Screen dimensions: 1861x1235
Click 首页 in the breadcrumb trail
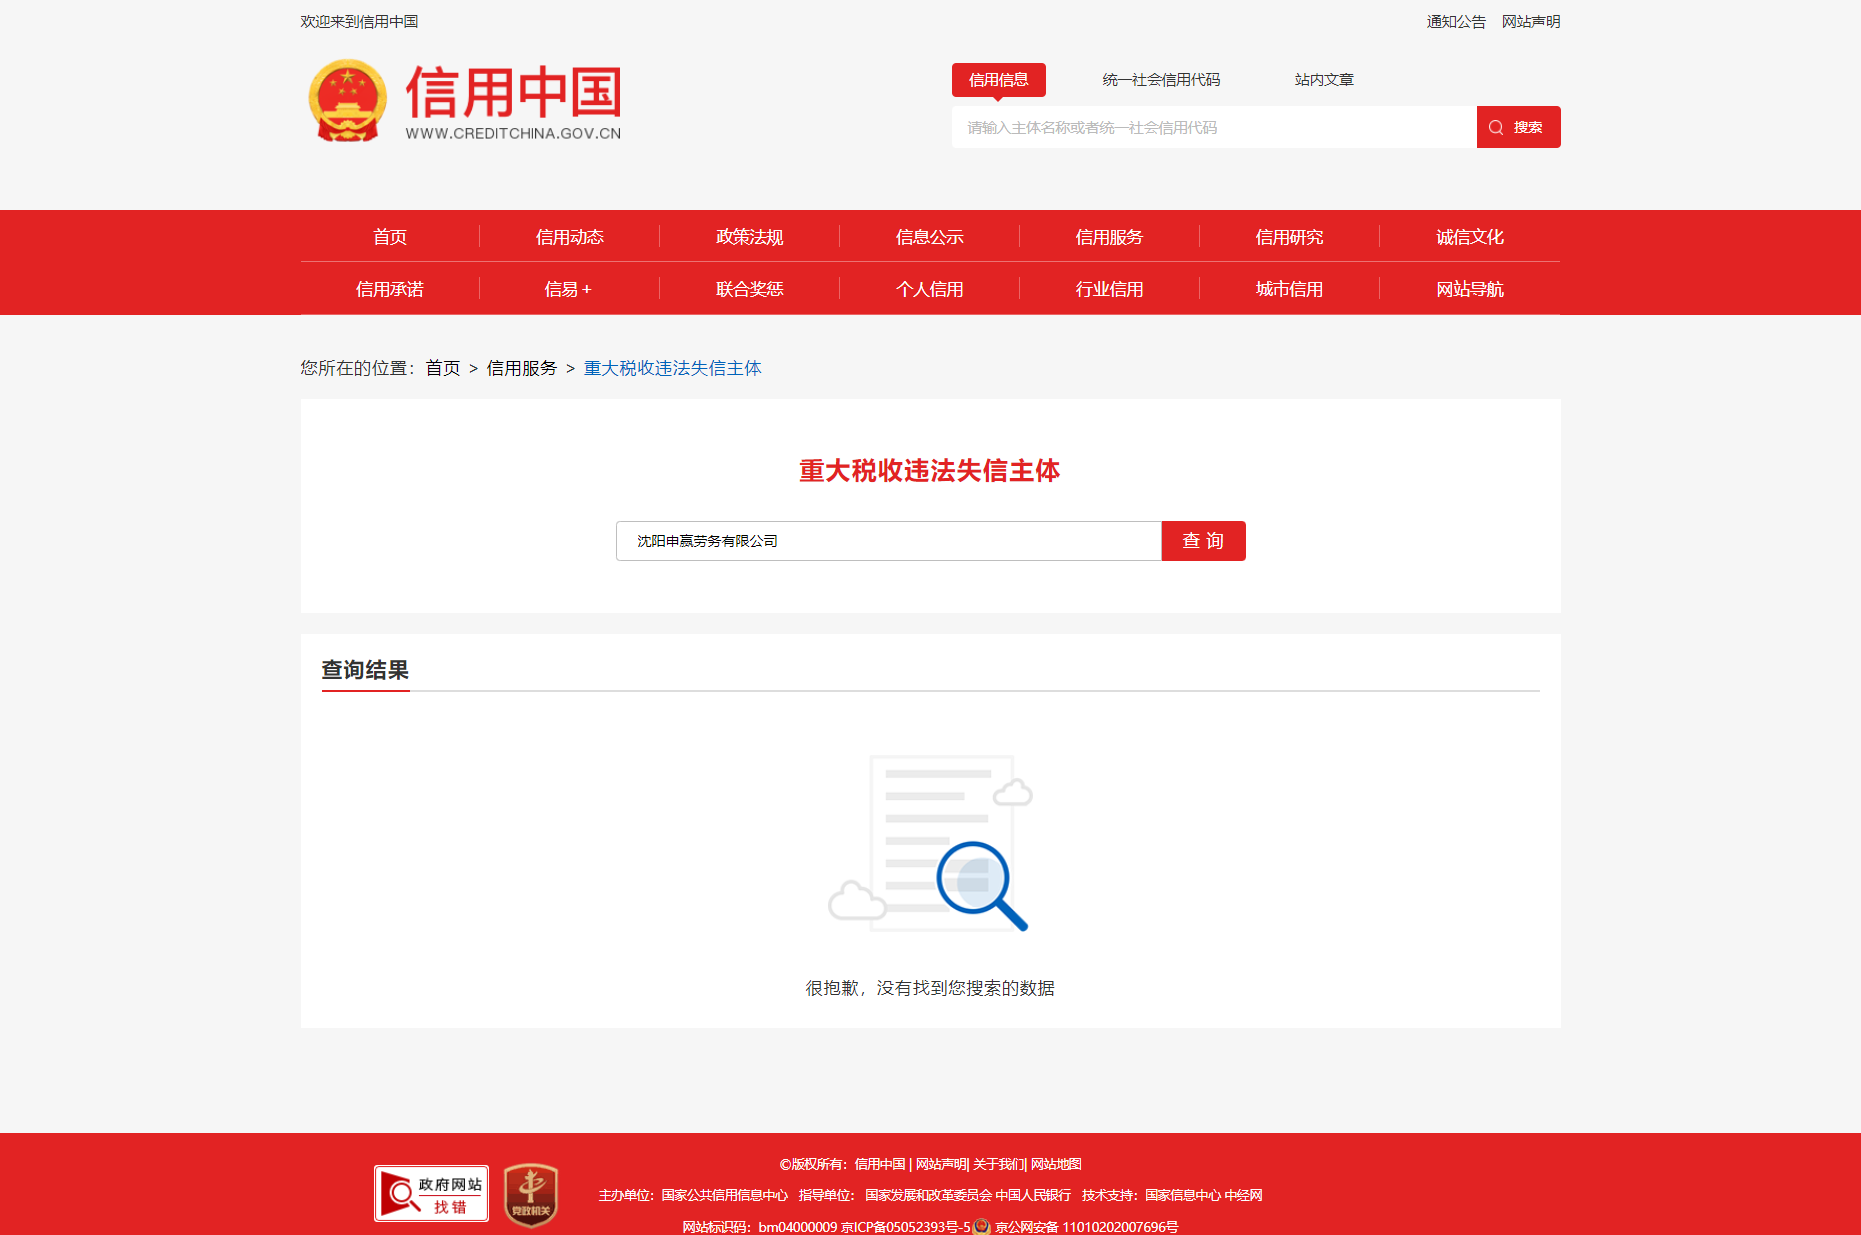click(x=443, y=368)
